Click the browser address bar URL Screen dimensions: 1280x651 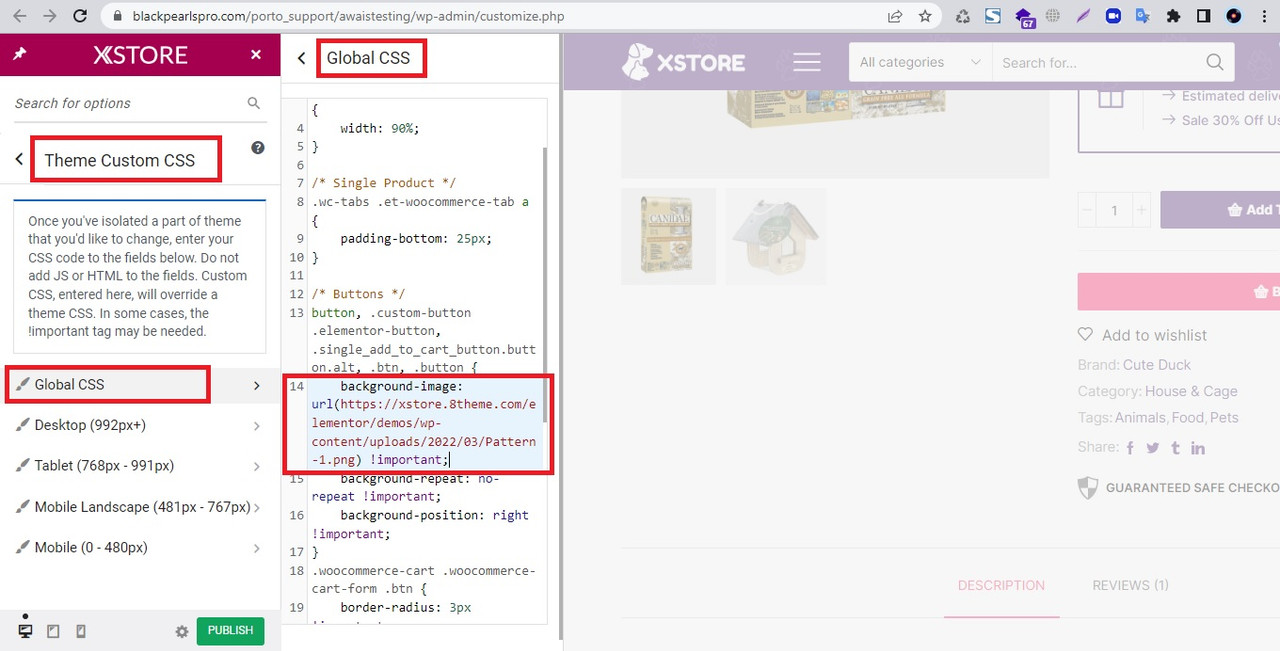(x=347, y=16)
